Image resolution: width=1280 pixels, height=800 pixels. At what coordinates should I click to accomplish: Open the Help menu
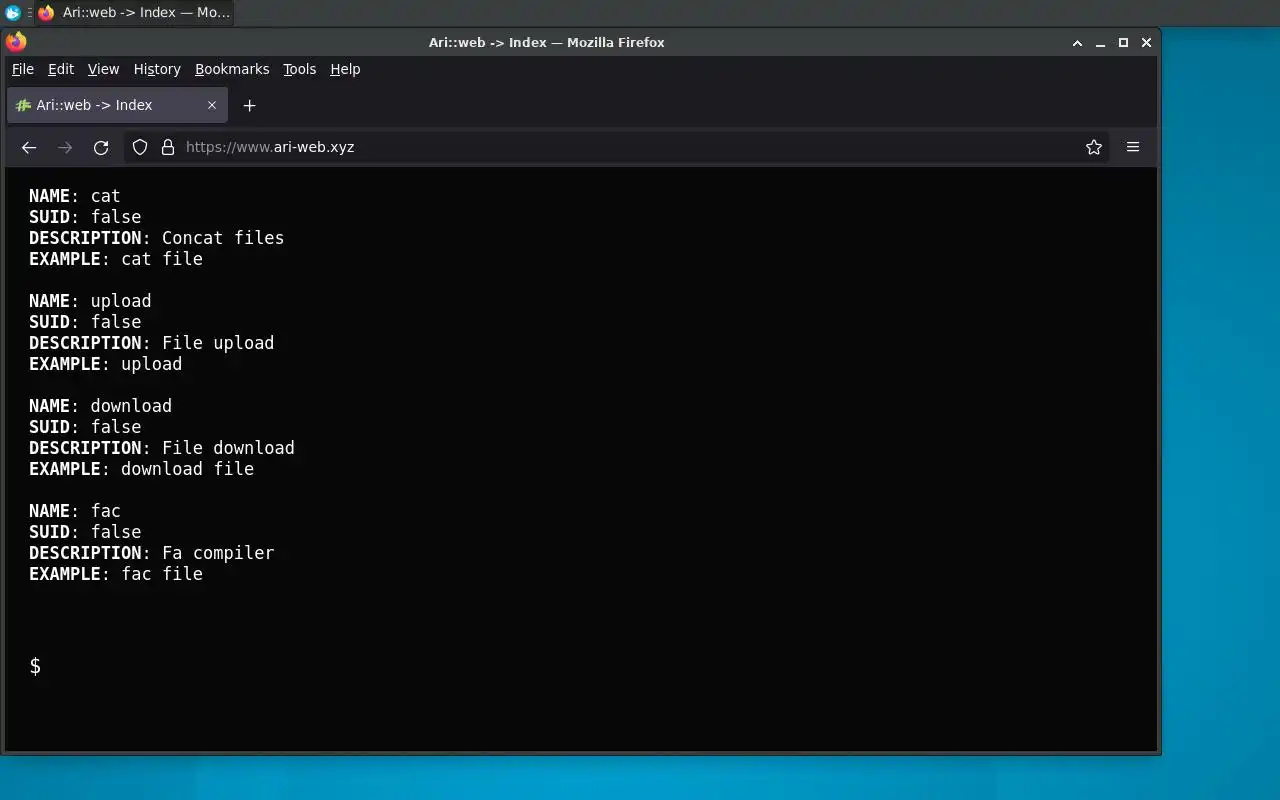[x=345, y=69]
